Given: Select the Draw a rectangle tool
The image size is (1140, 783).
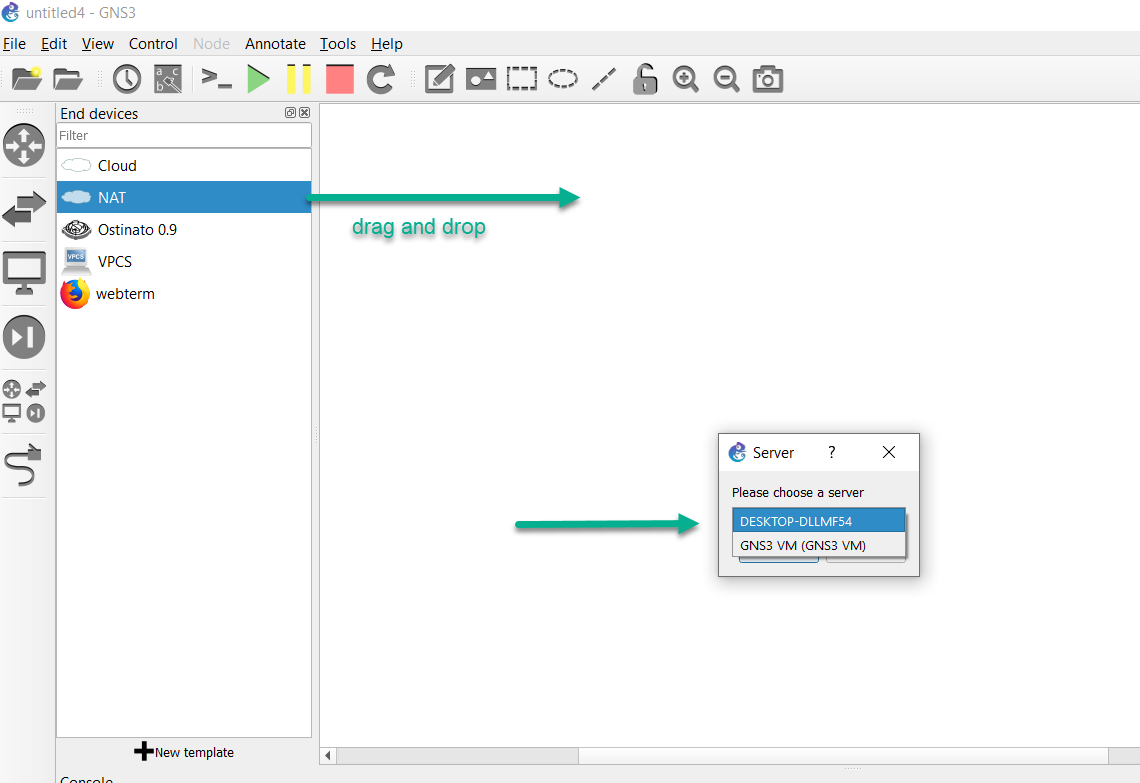Looking at the screenshot, I should tap(521, 79).
